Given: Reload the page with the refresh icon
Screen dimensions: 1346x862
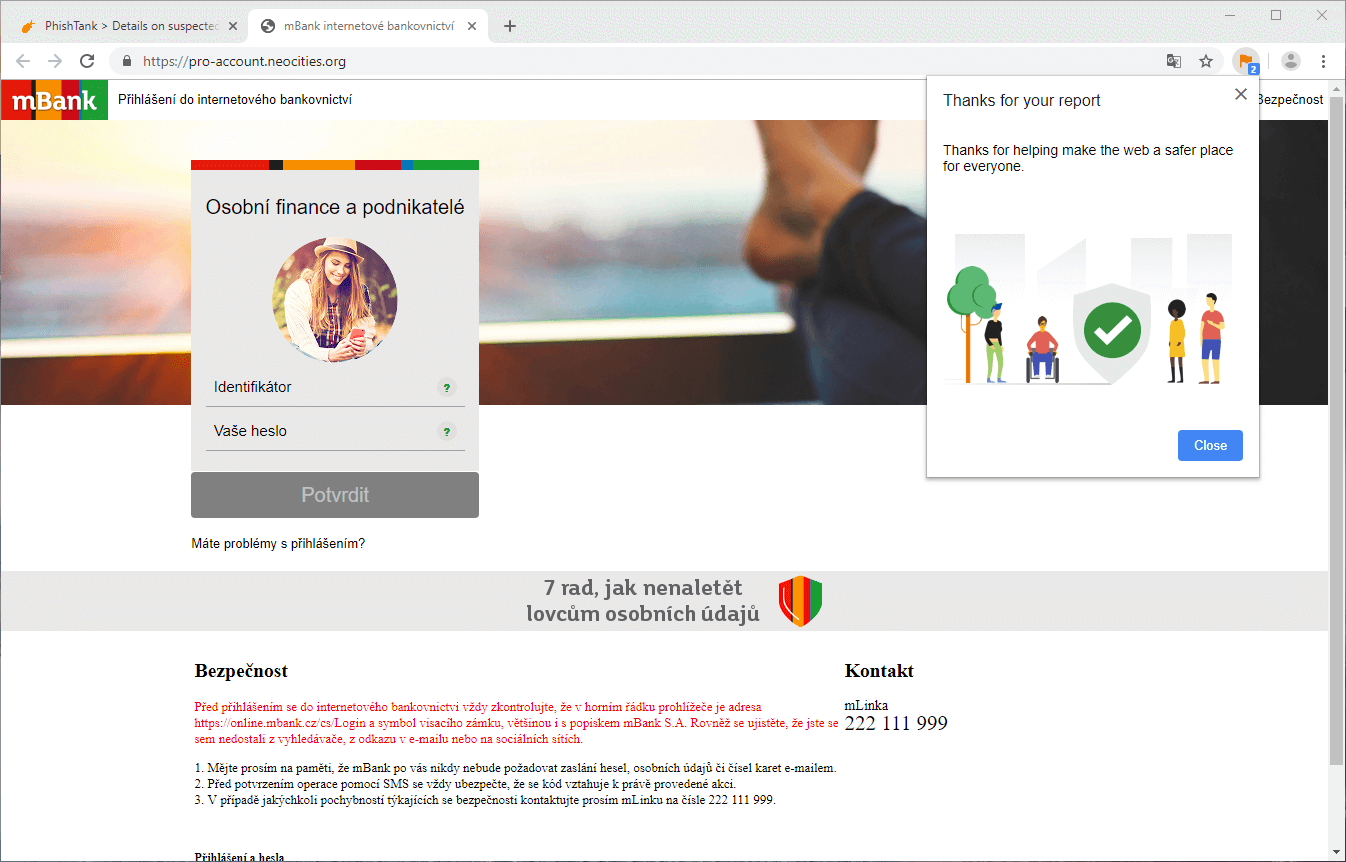Looking at the screenshot, I should pyautogui.click(x=87, y=61).
